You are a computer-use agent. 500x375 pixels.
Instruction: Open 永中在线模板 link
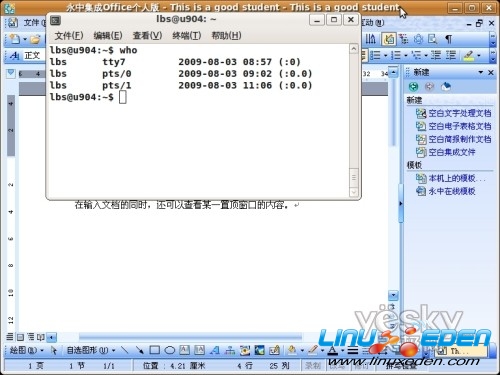point(452,191)
